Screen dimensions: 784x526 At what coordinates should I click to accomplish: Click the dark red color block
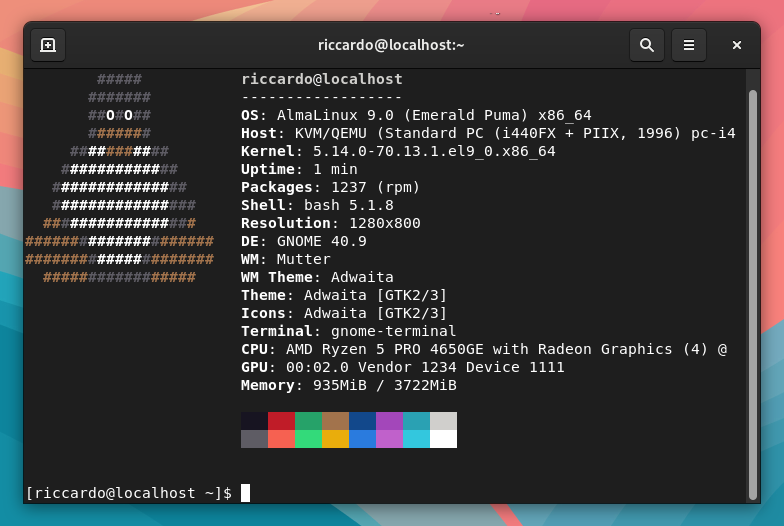tap(282, 421)
